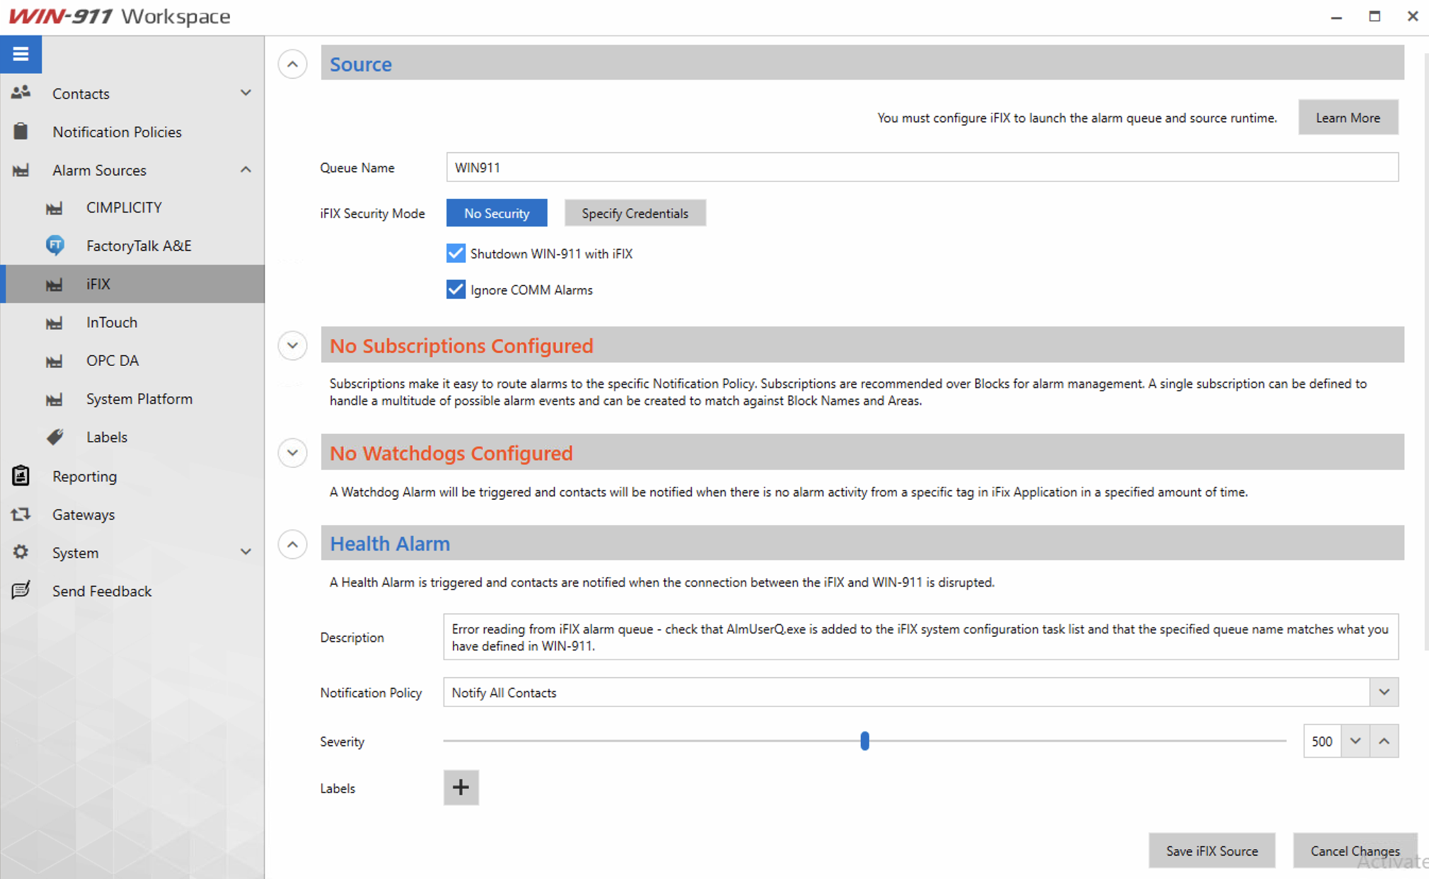Click the Alarm Sources factory icon
This screenshot has height=879, width=1429.
click(20, 170)
